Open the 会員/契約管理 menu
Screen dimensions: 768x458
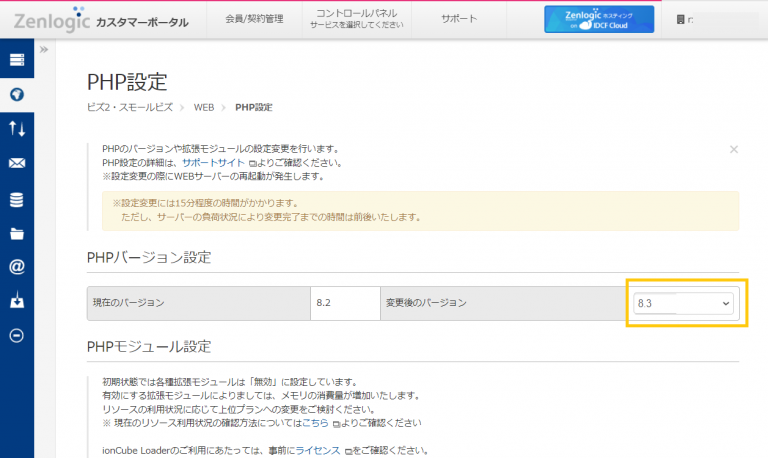point(253,18)
